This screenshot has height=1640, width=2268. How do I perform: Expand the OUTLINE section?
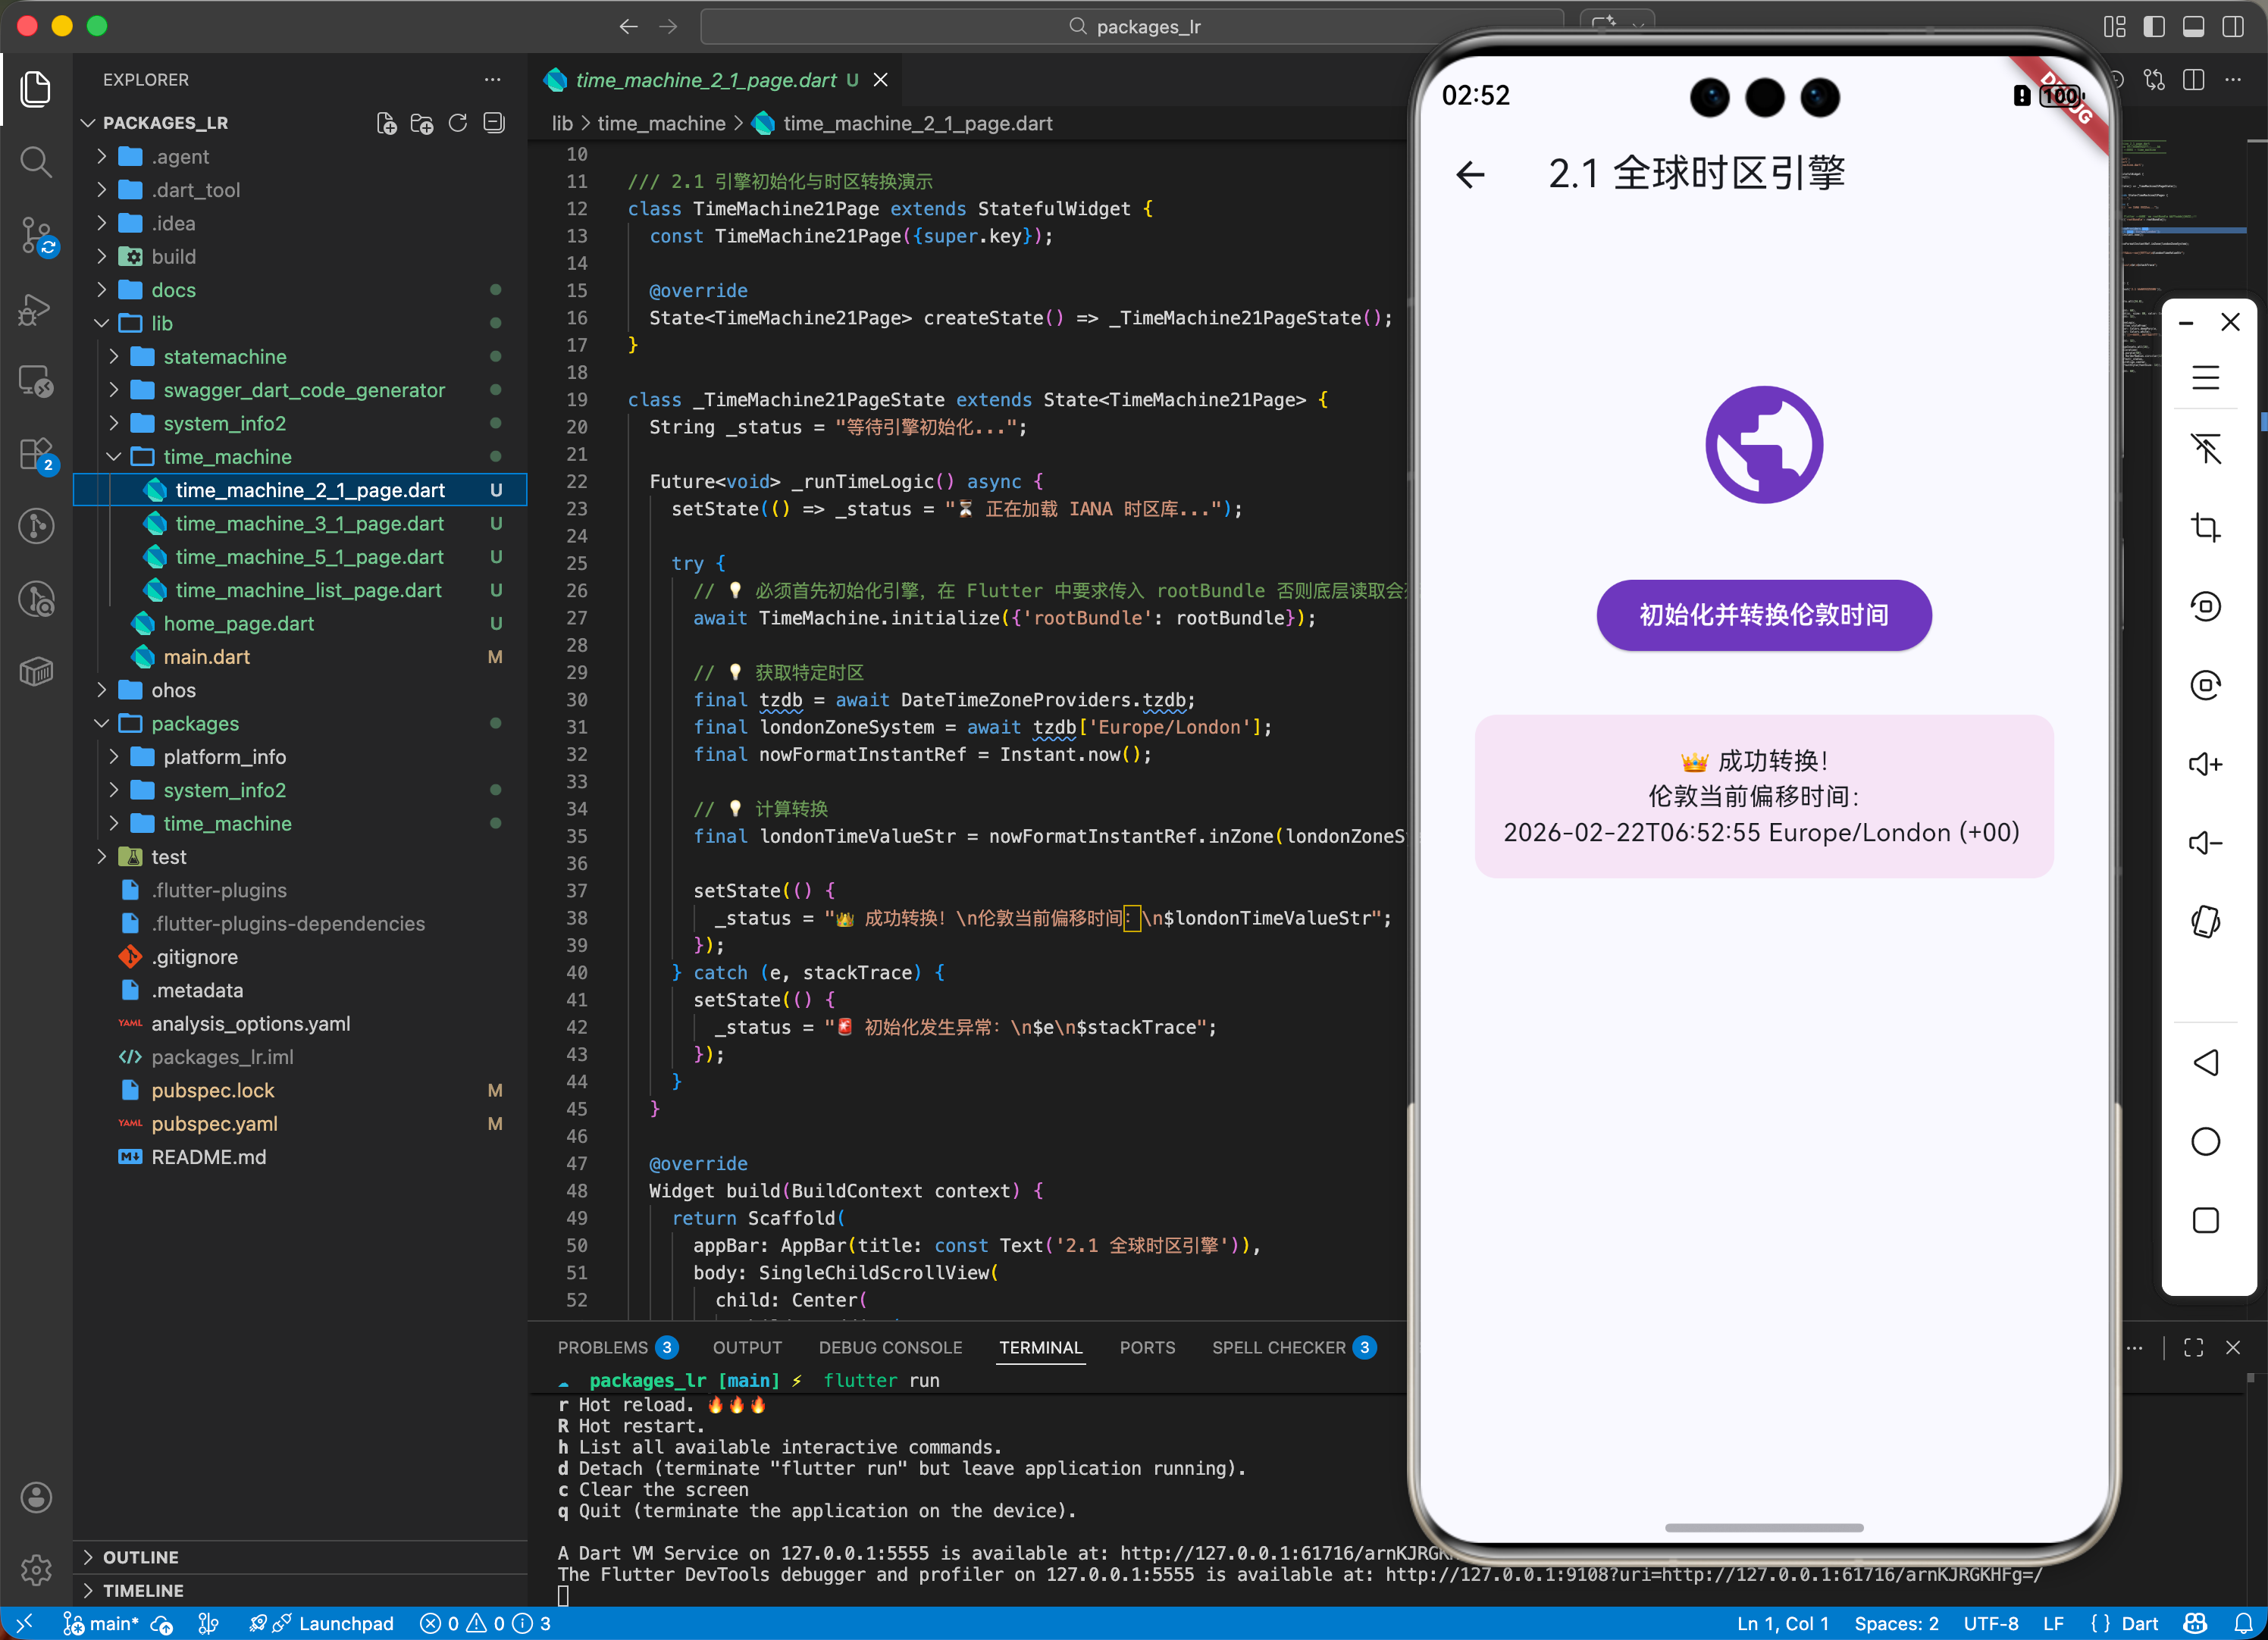[140, 1557]
